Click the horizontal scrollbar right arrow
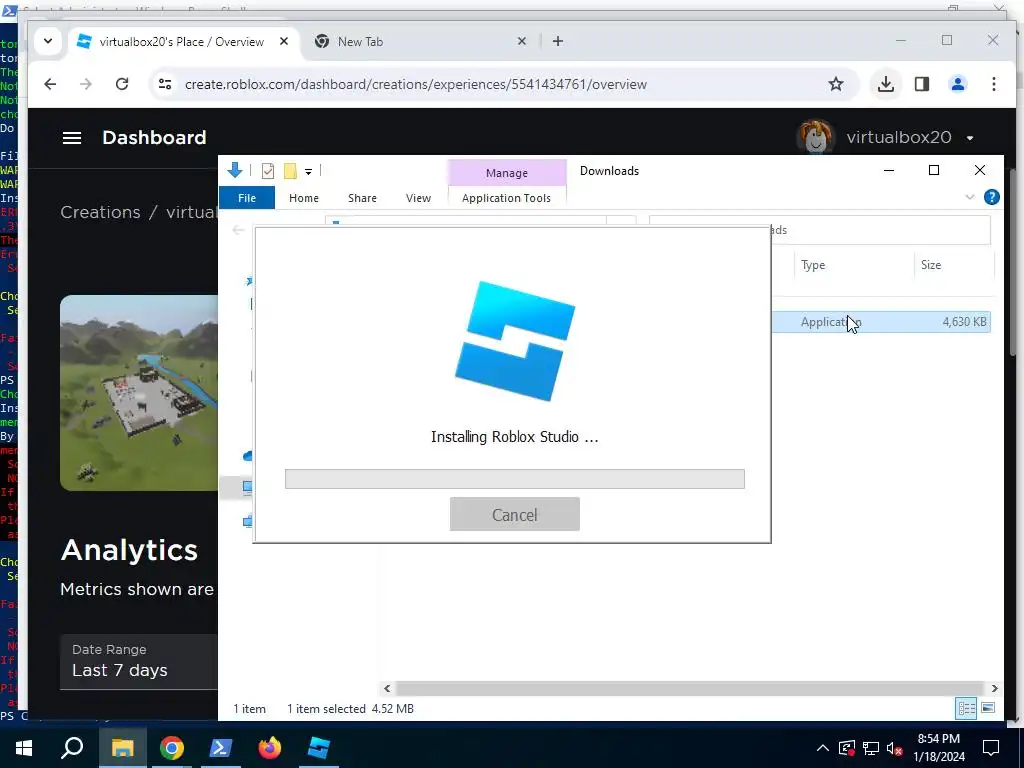Viewport: 1024px width, 768px height. (x=994, y=688)
